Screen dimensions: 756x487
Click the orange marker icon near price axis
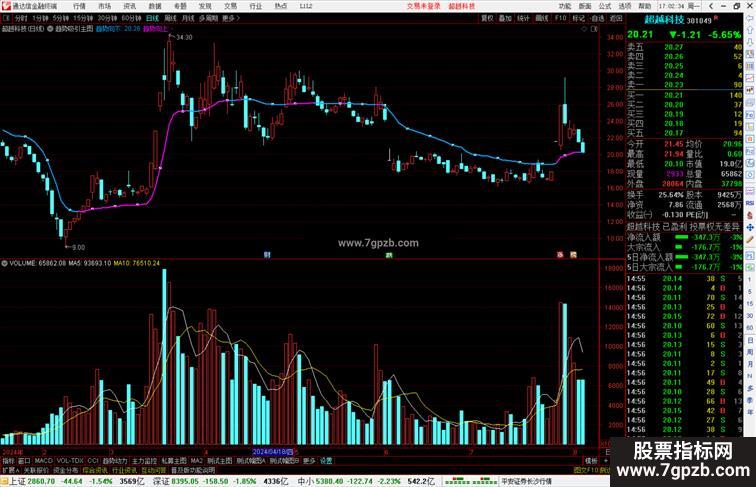pos(573,255)
